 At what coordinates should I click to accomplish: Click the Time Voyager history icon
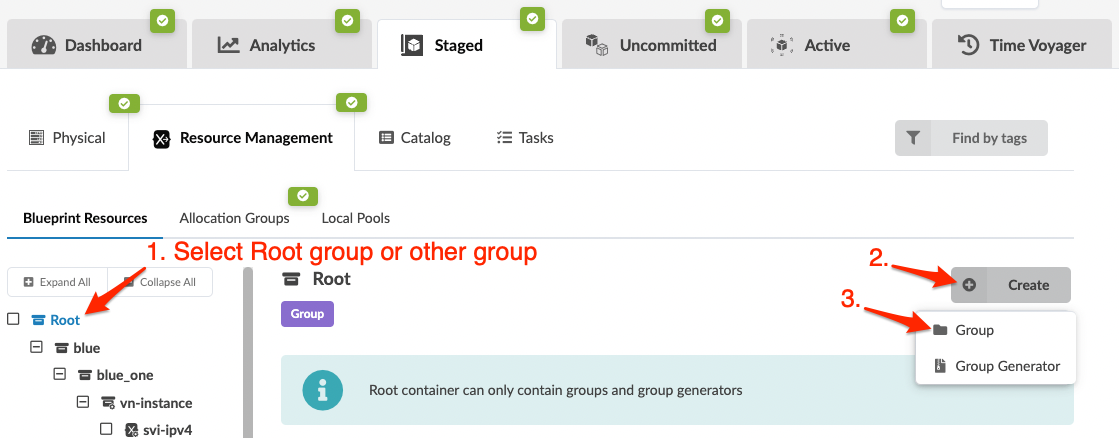(x=968, y=45)
